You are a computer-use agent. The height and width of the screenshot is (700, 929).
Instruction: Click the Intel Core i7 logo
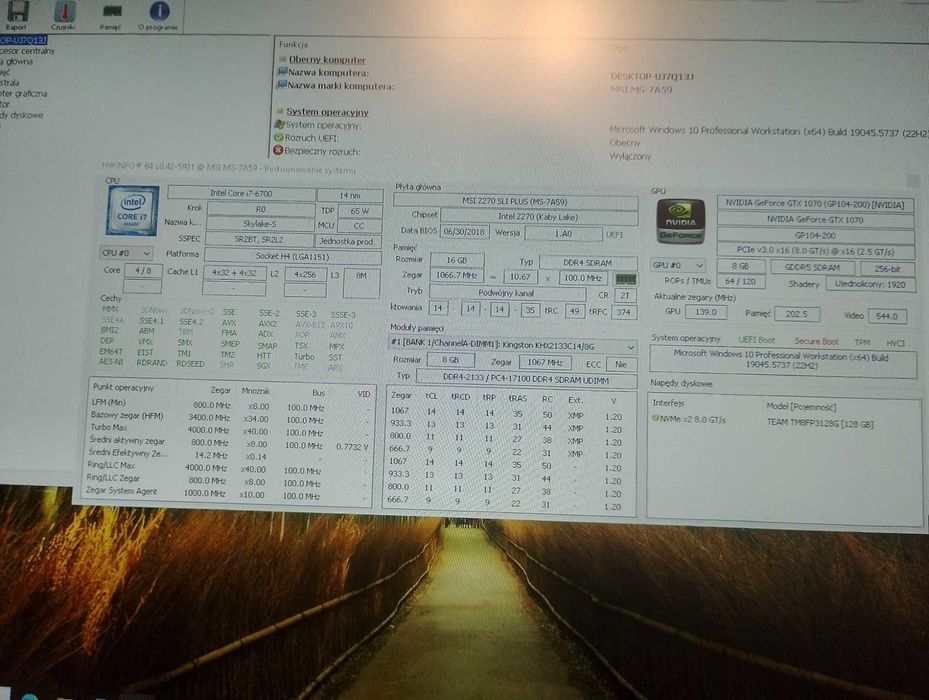(x=133, y=211)
